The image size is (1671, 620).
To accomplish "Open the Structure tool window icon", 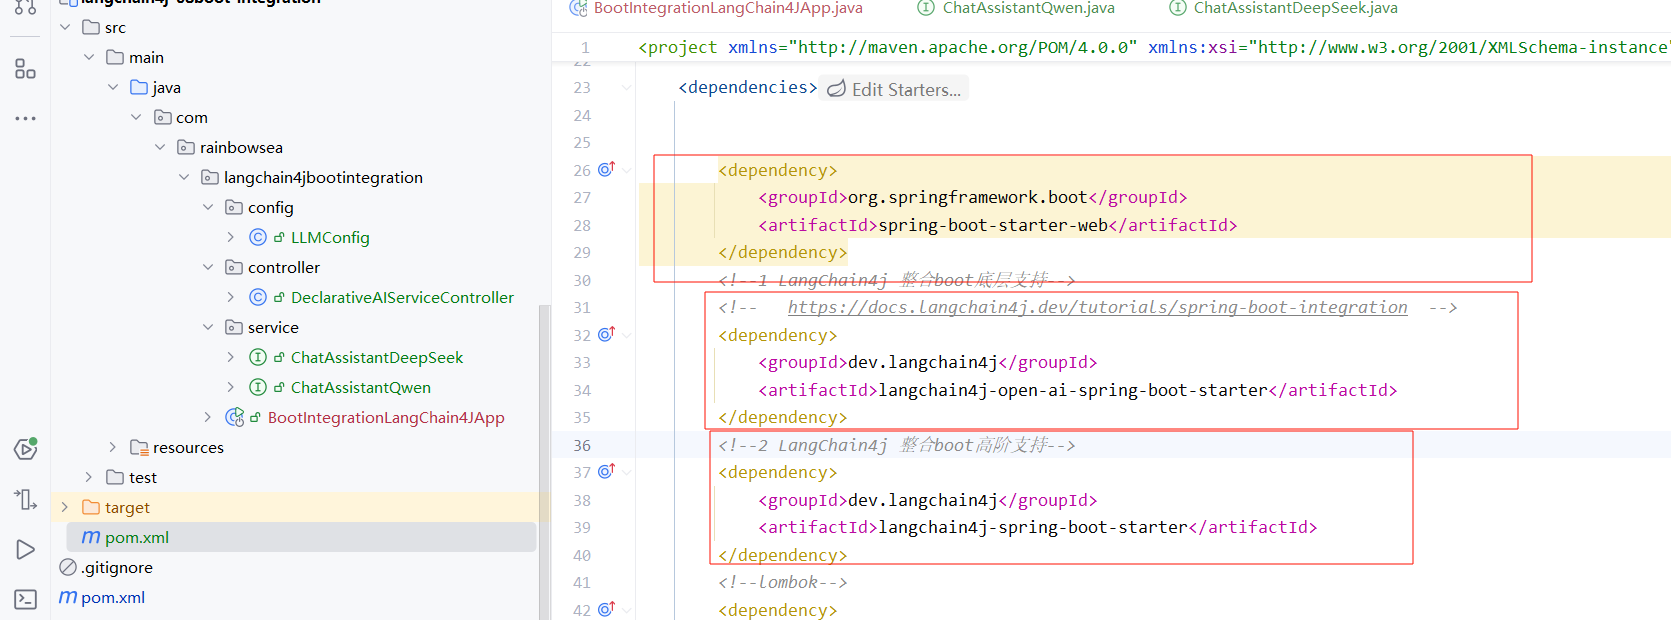I will pos(25,69).
